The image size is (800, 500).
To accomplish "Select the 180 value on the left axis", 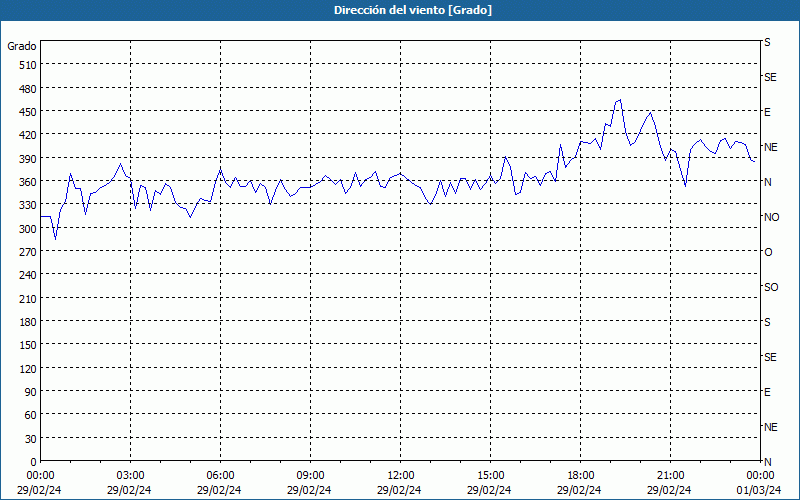I will 29,322.
